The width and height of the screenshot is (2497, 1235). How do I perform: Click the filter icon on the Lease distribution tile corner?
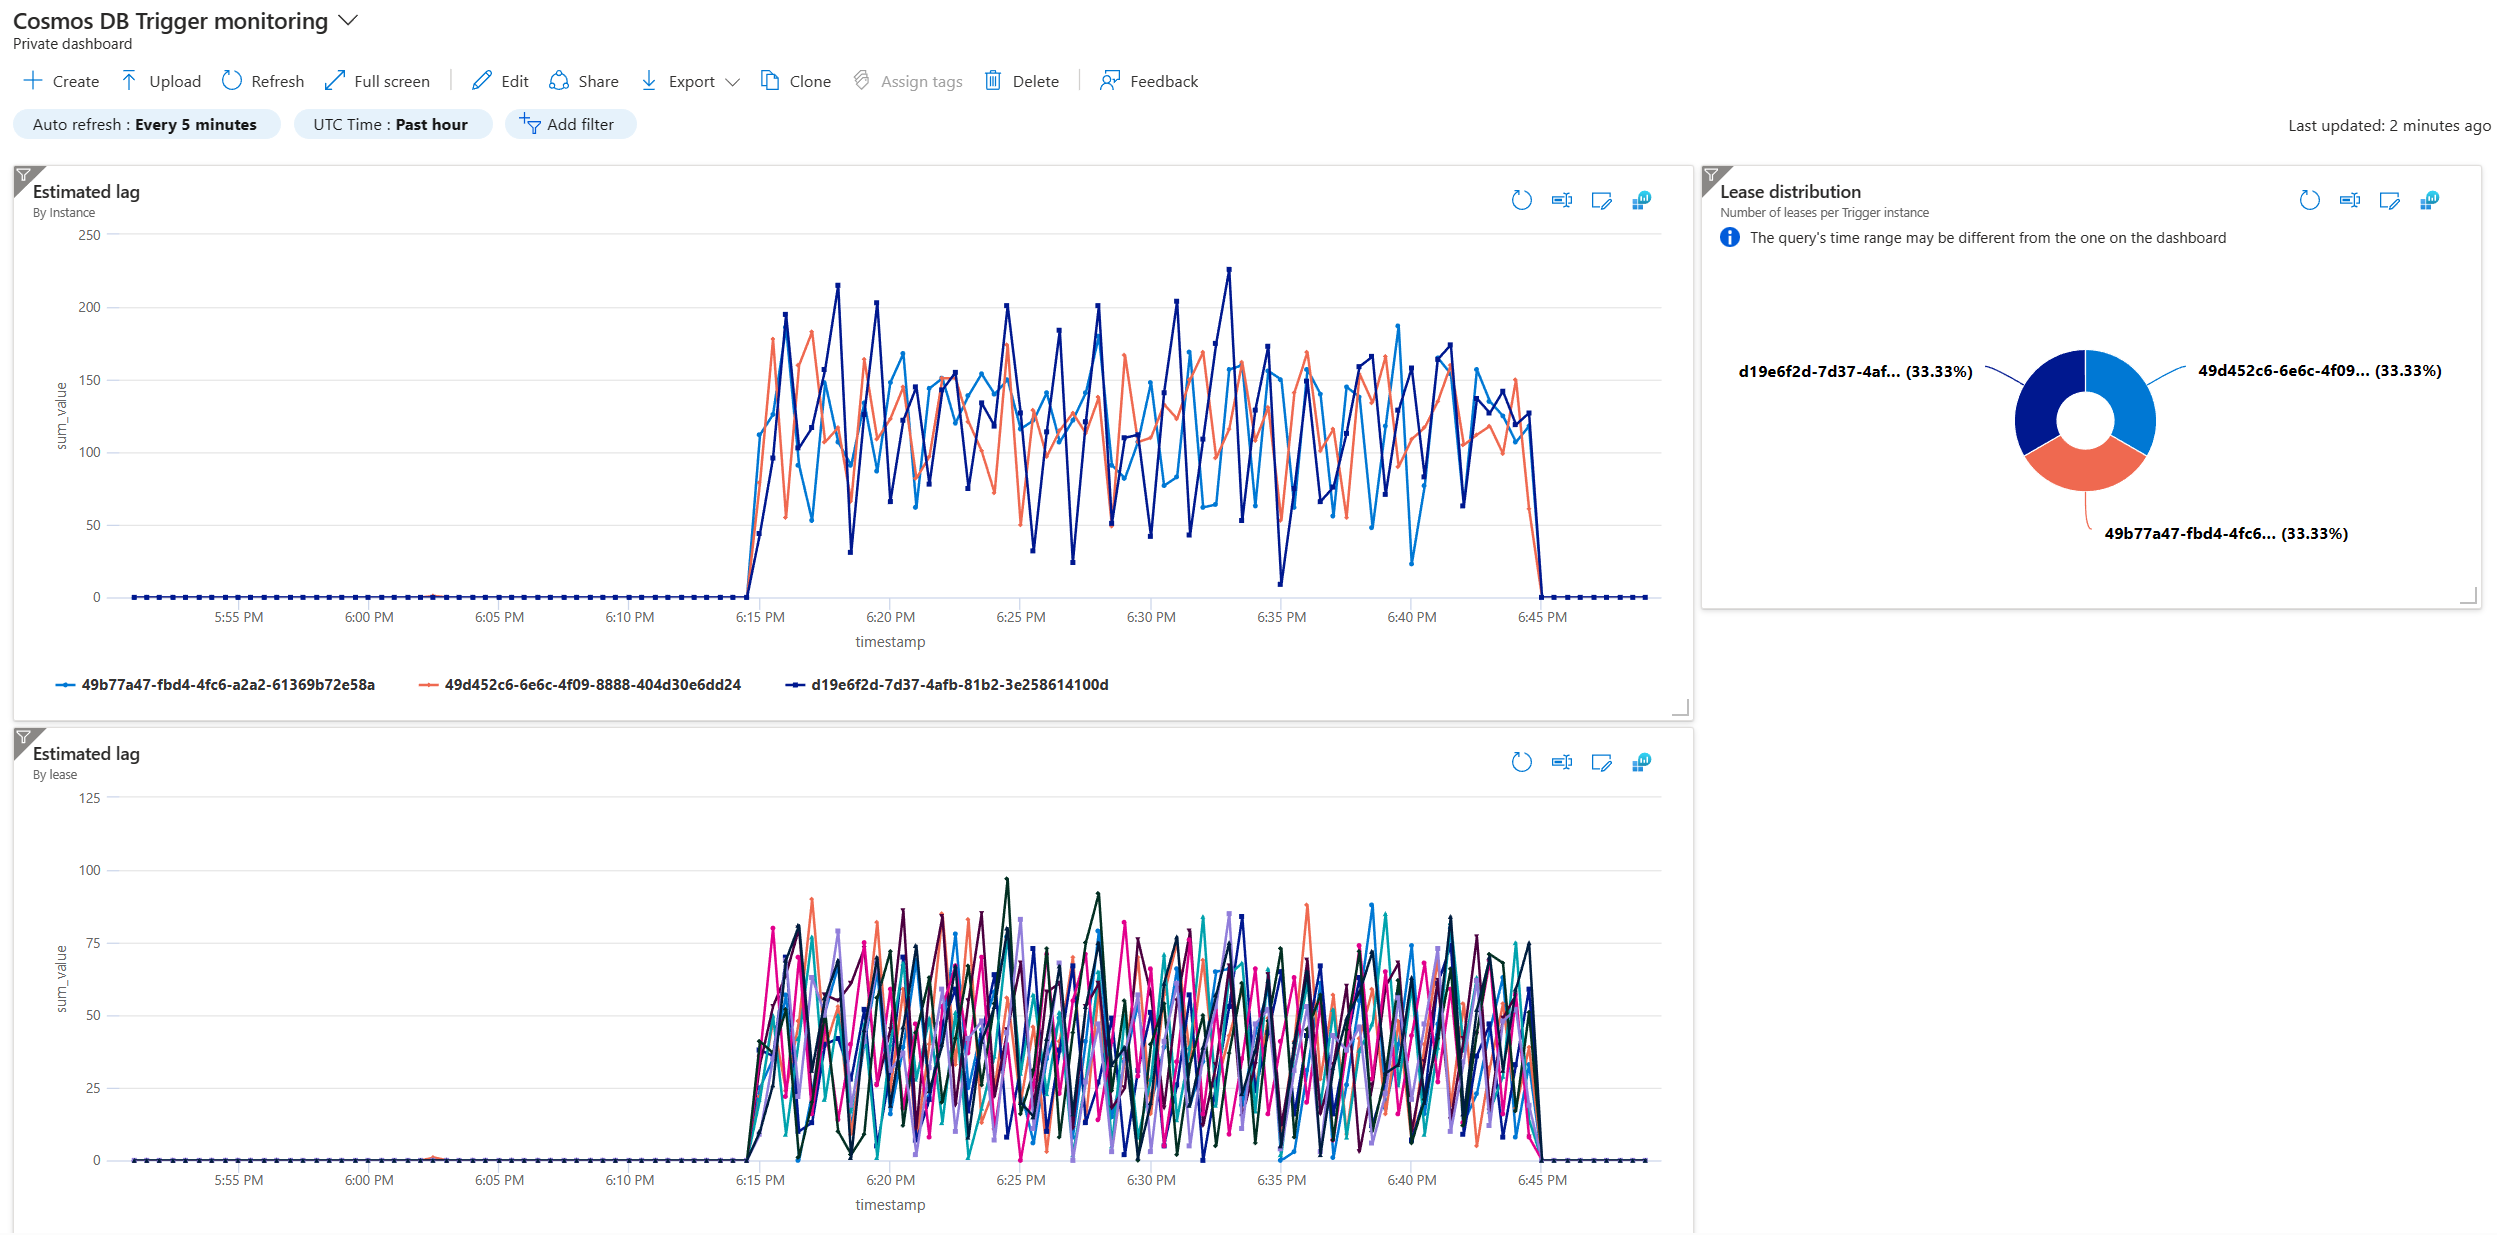click(x=1711, y=175)
